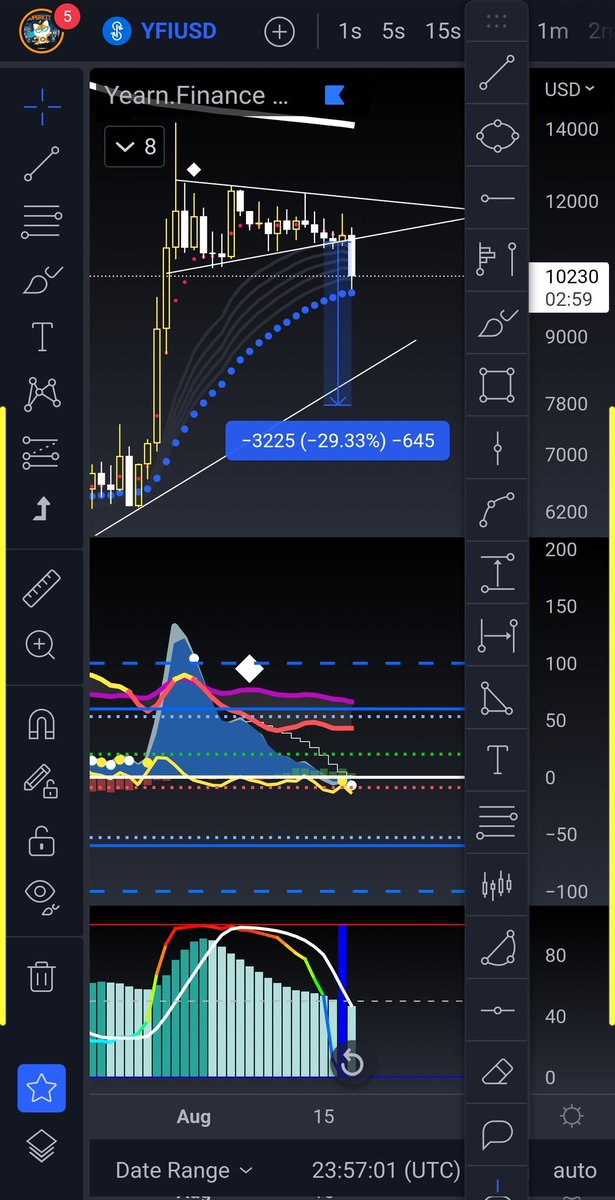Image resolution: width=615 pixels, height=1200 pixels.
Task: Click the Yearn.Finance chart title legend
Action: click(x=197, y=96)
